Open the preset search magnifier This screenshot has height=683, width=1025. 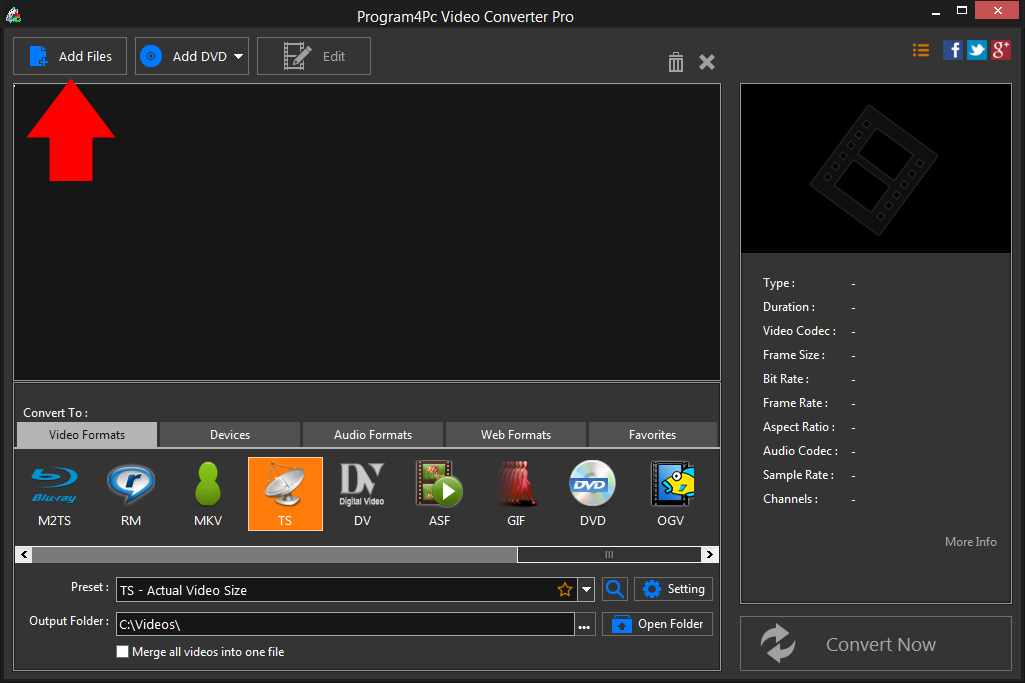coord(614,589)
